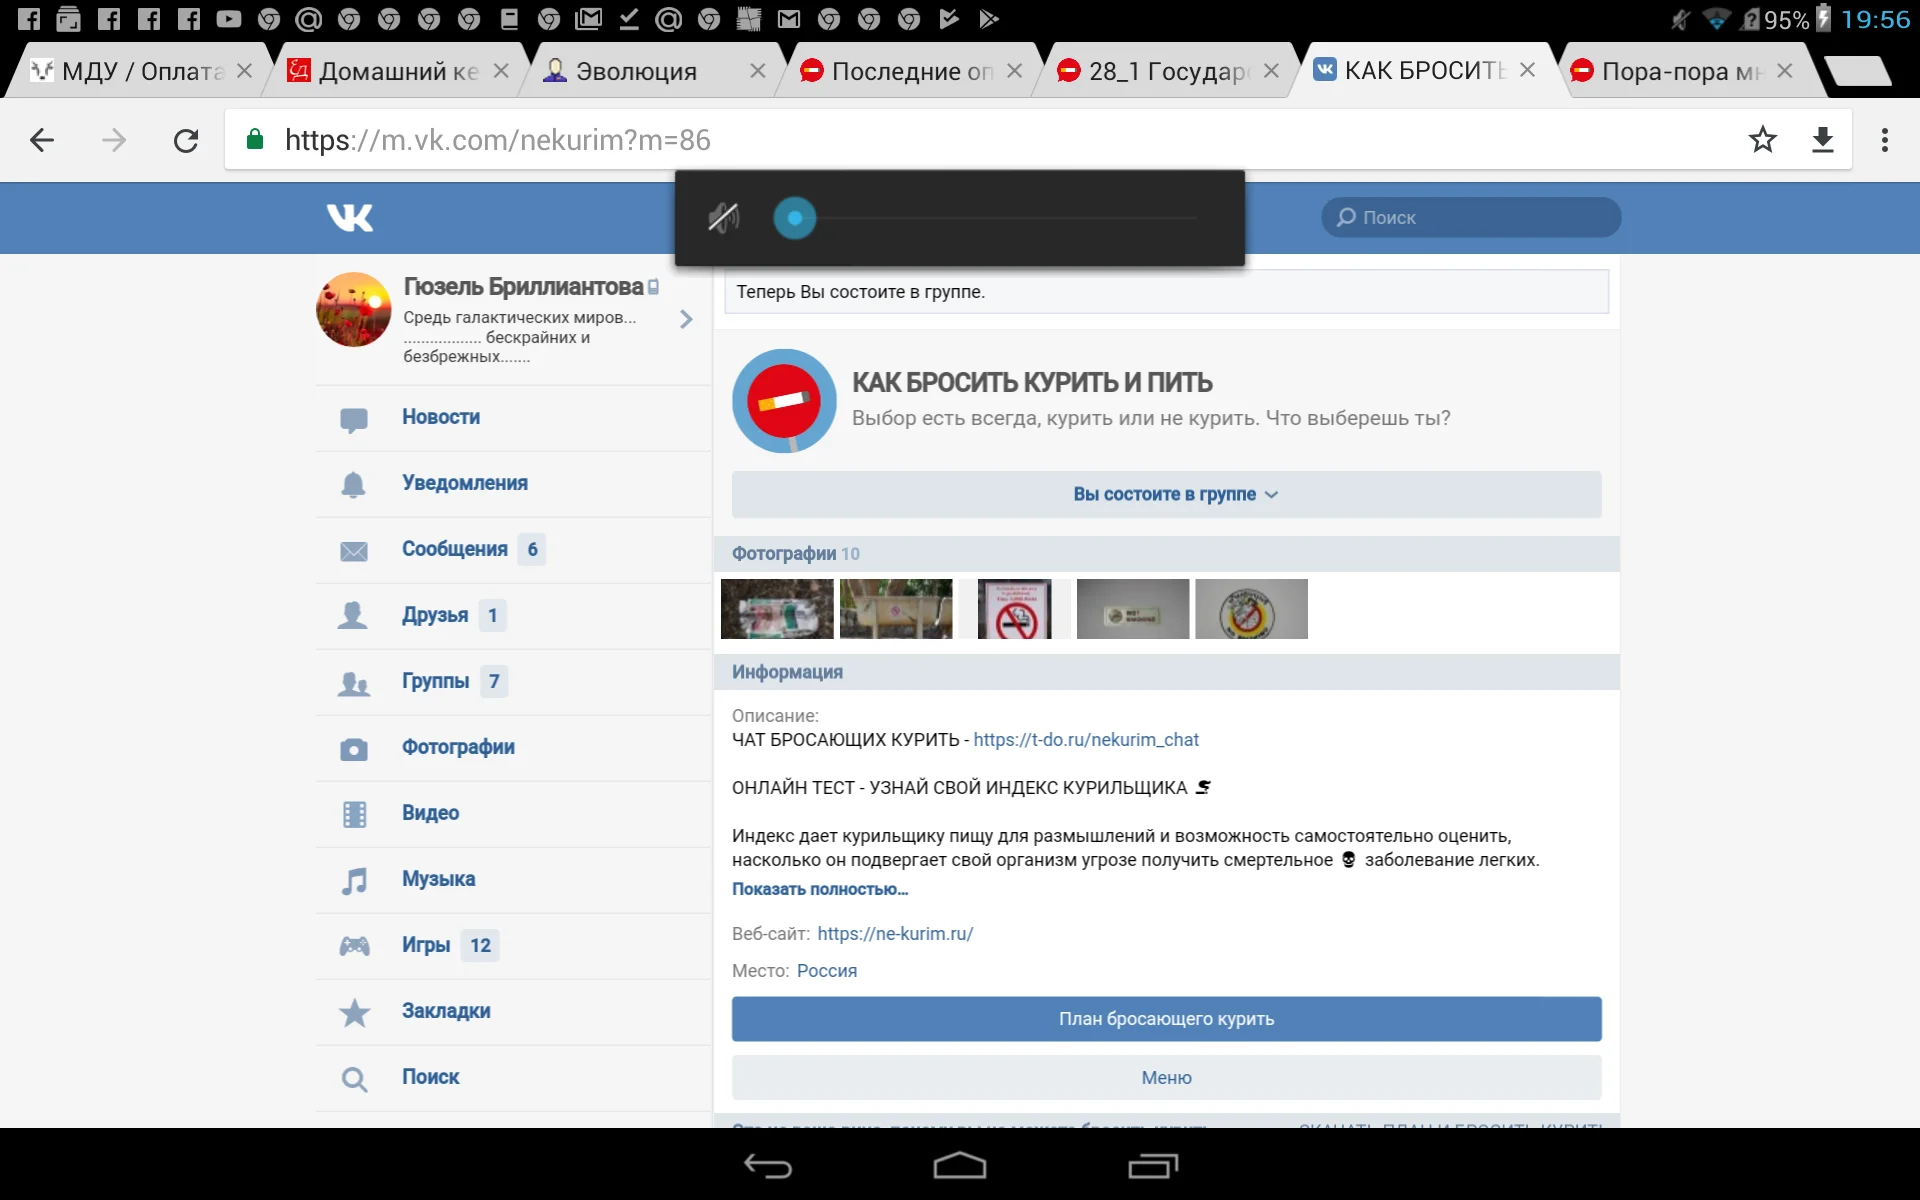Click the download arrow icon in toolbar
The width and height of the screenshot is (1920, 1200).
pos(1822,140)
